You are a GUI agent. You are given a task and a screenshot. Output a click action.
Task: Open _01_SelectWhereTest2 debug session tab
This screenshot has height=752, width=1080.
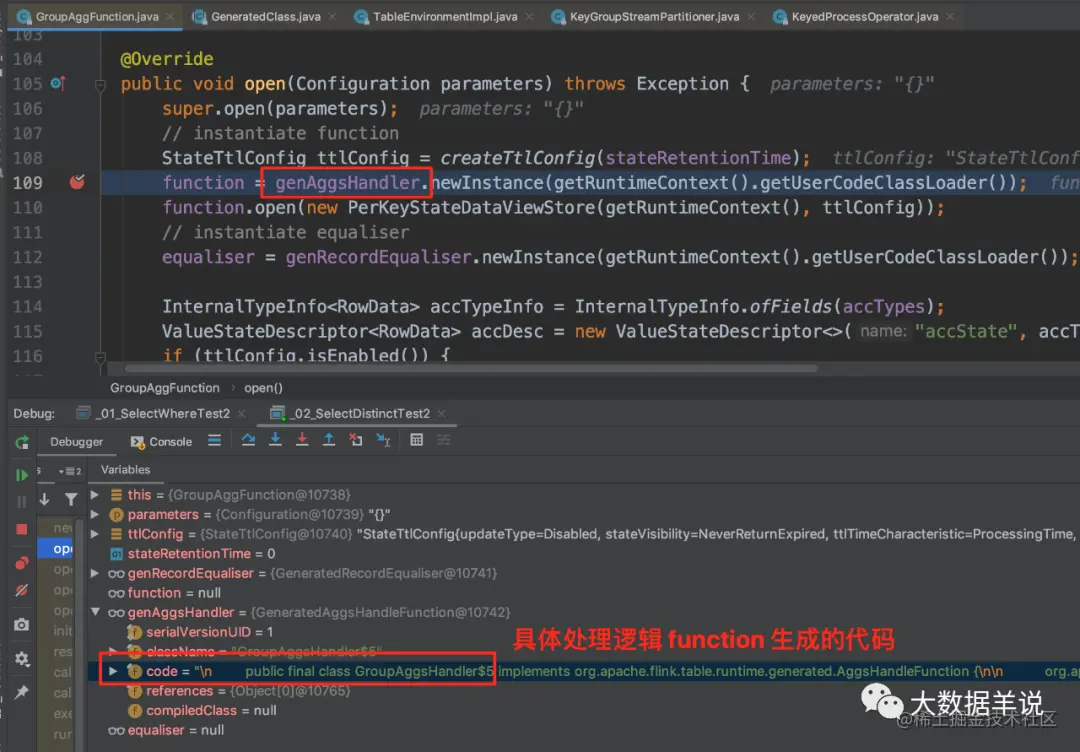point(163,413)
